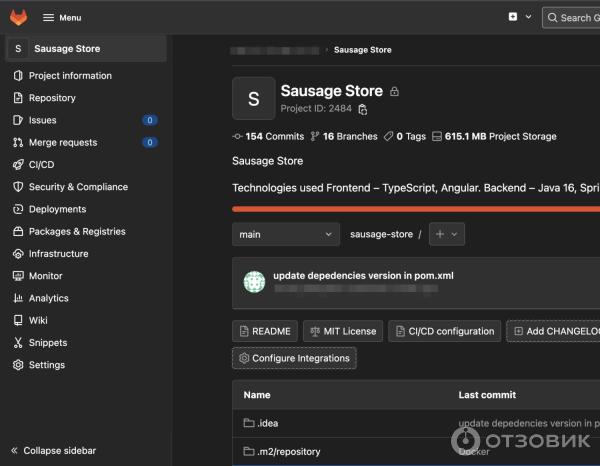Open the add-file plus dropdown
This screenshot has width=600, height=466.
(x=447, y=234)
